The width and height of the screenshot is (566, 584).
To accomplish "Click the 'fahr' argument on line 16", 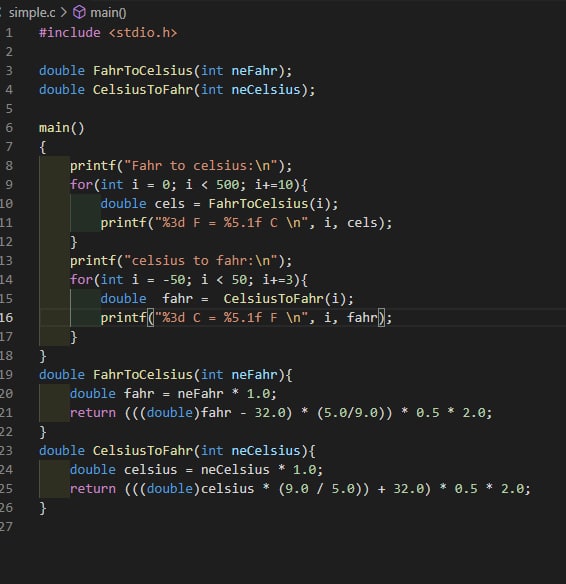I will 362,318.
